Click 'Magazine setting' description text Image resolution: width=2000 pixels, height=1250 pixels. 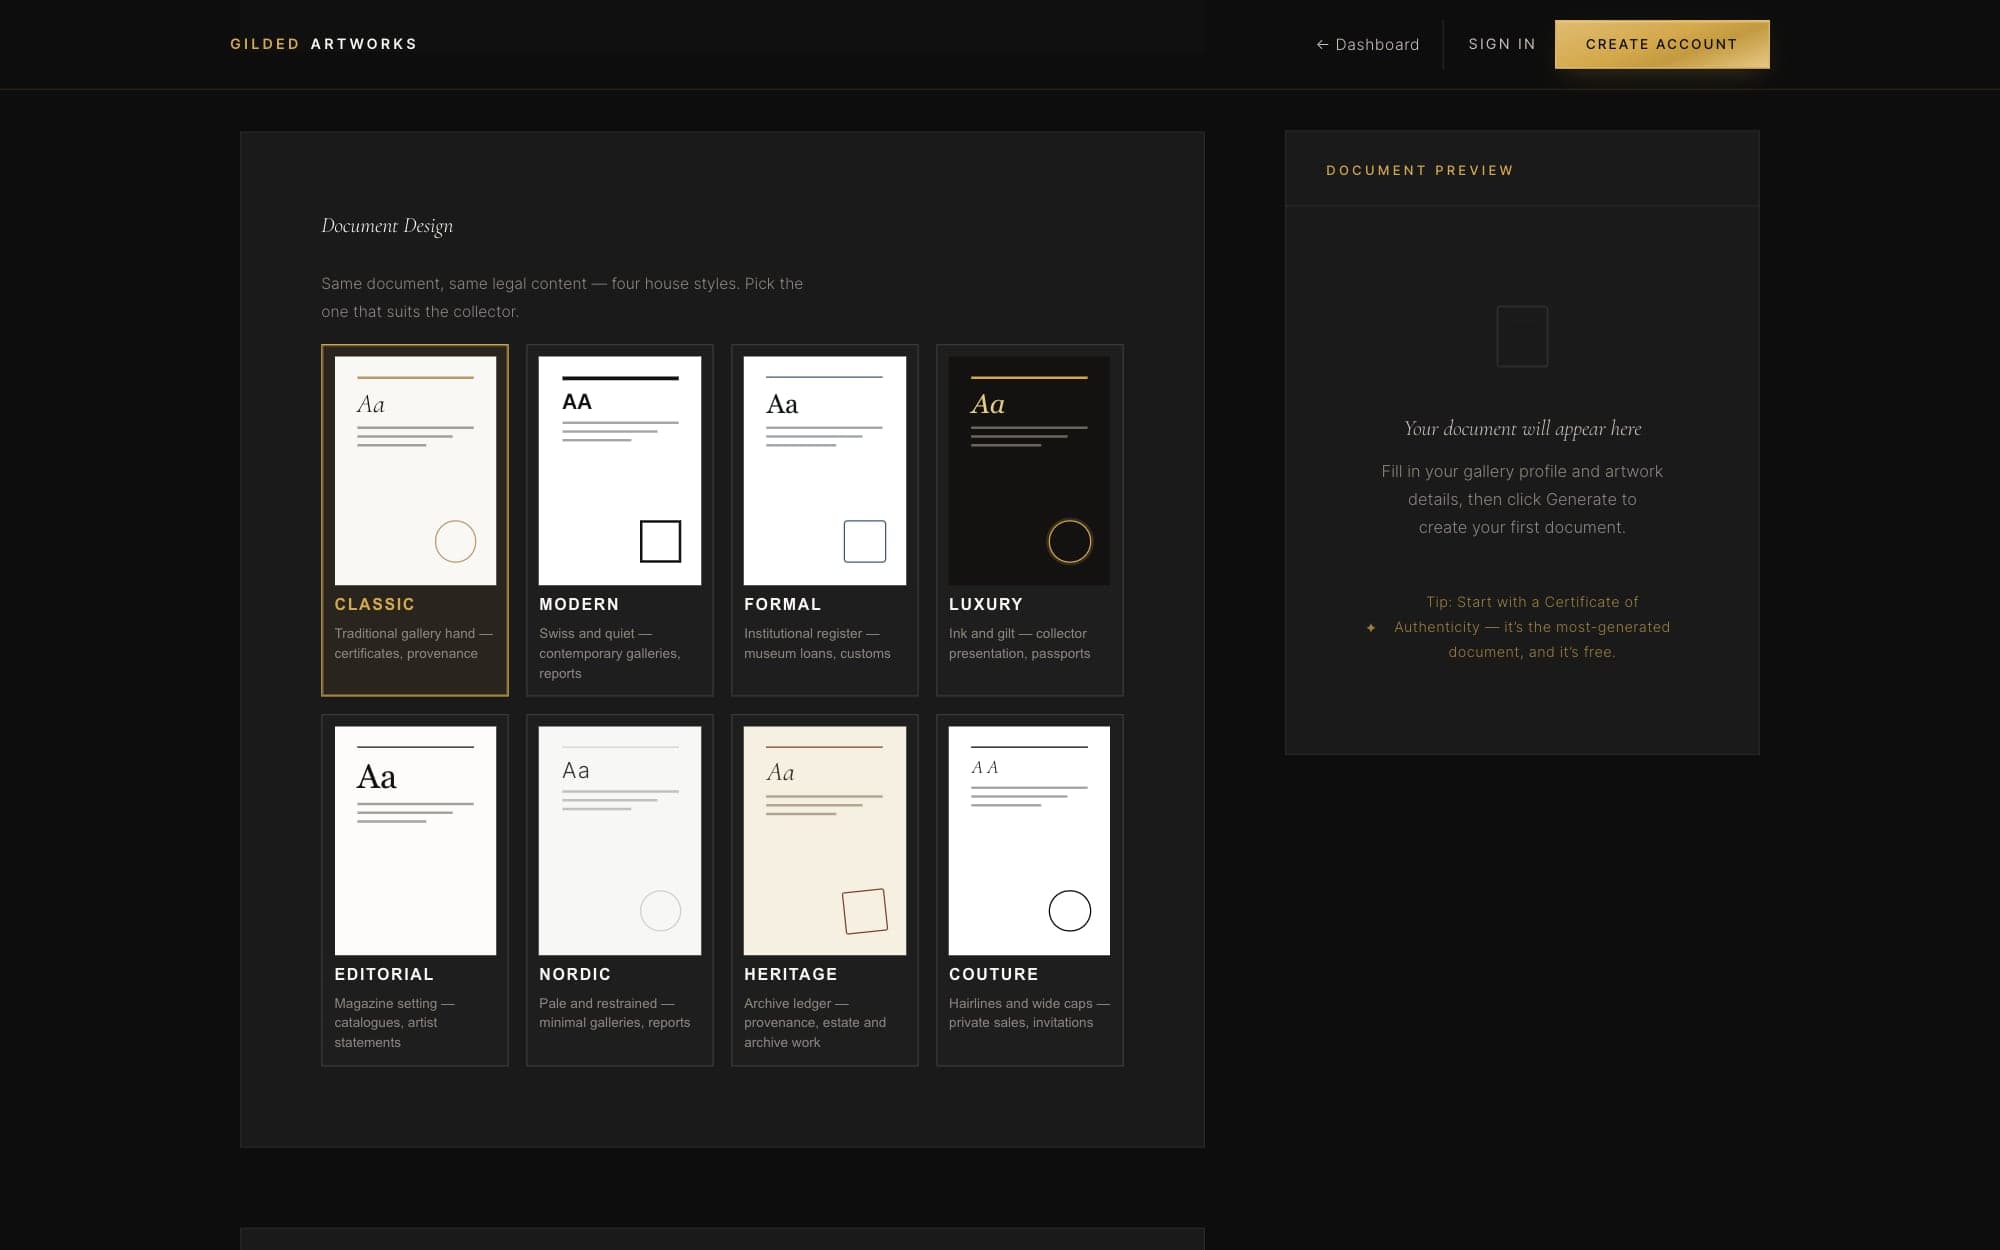click(x=394, y=1022)
